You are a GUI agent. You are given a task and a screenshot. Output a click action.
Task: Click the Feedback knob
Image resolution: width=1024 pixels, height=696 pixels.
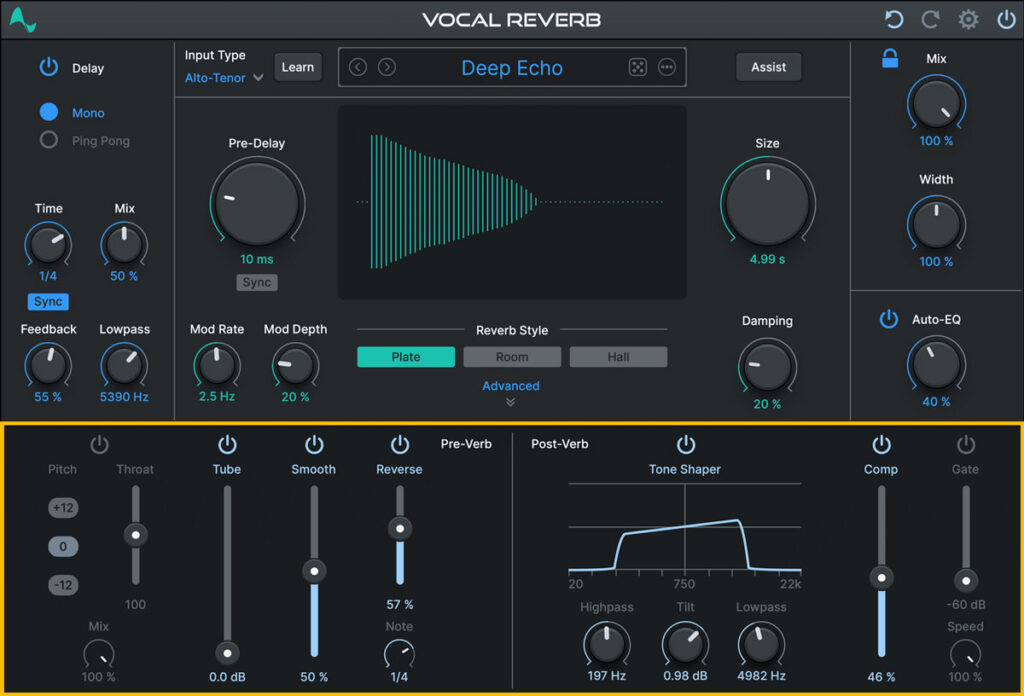click(48, 365)
